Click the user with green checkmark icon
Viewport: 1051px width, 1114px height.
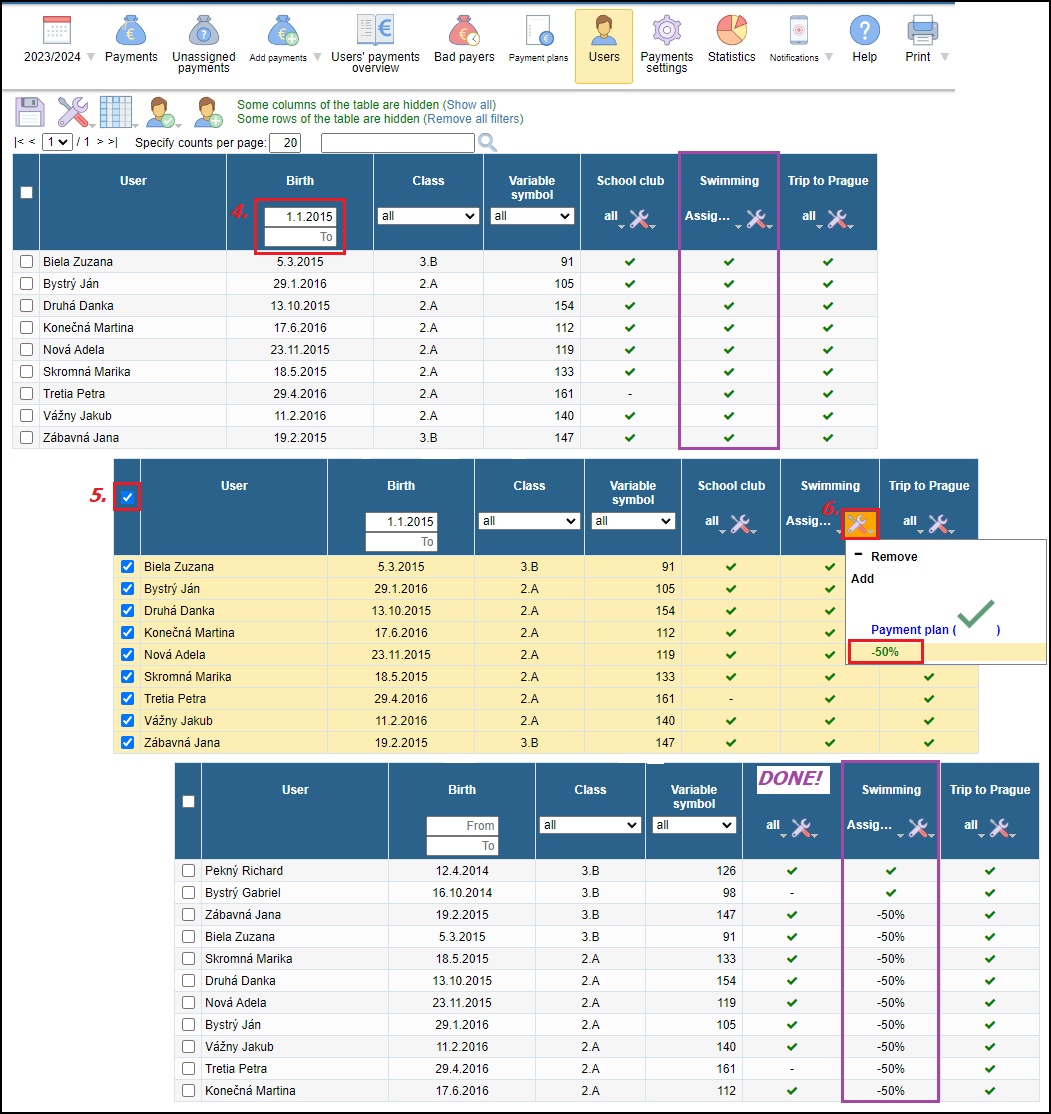click(x=160, y=112)
